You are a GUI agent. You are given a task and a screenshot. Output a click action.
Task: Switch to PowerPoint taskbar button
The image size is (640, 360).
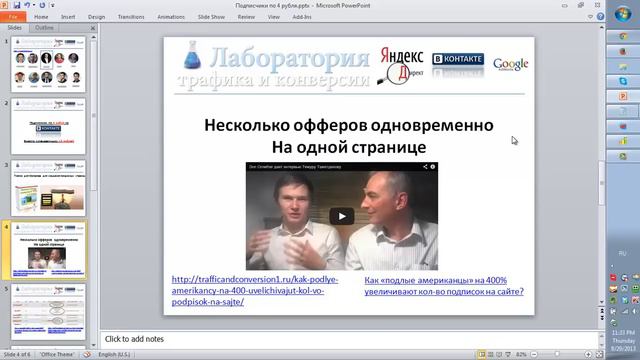(623, 96)
